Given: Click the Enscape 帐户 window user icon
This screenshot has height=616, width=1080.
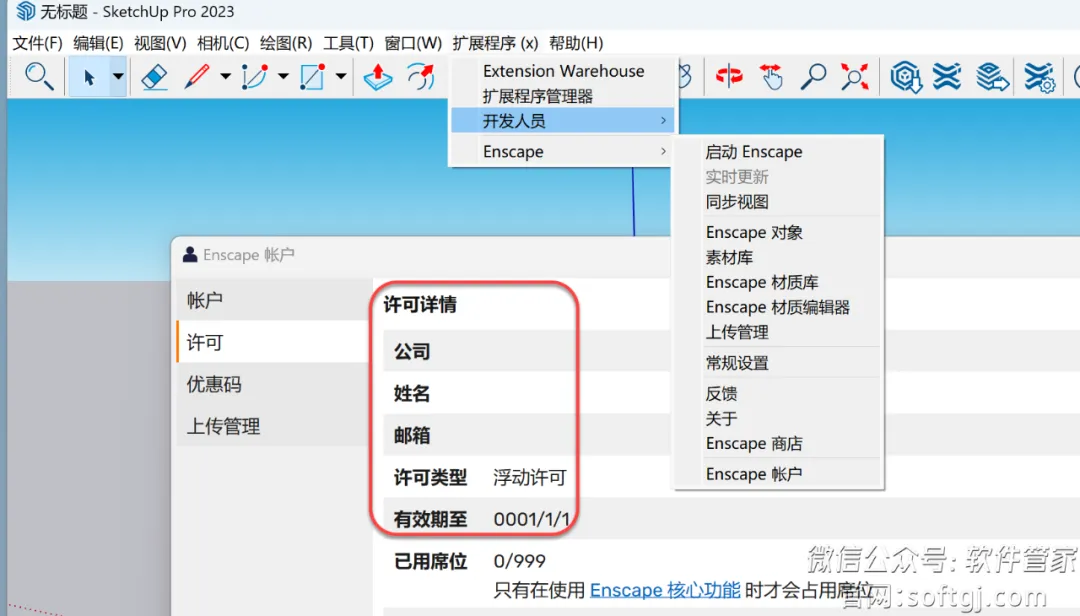Looking at the screenshot, I should (190, 254).
